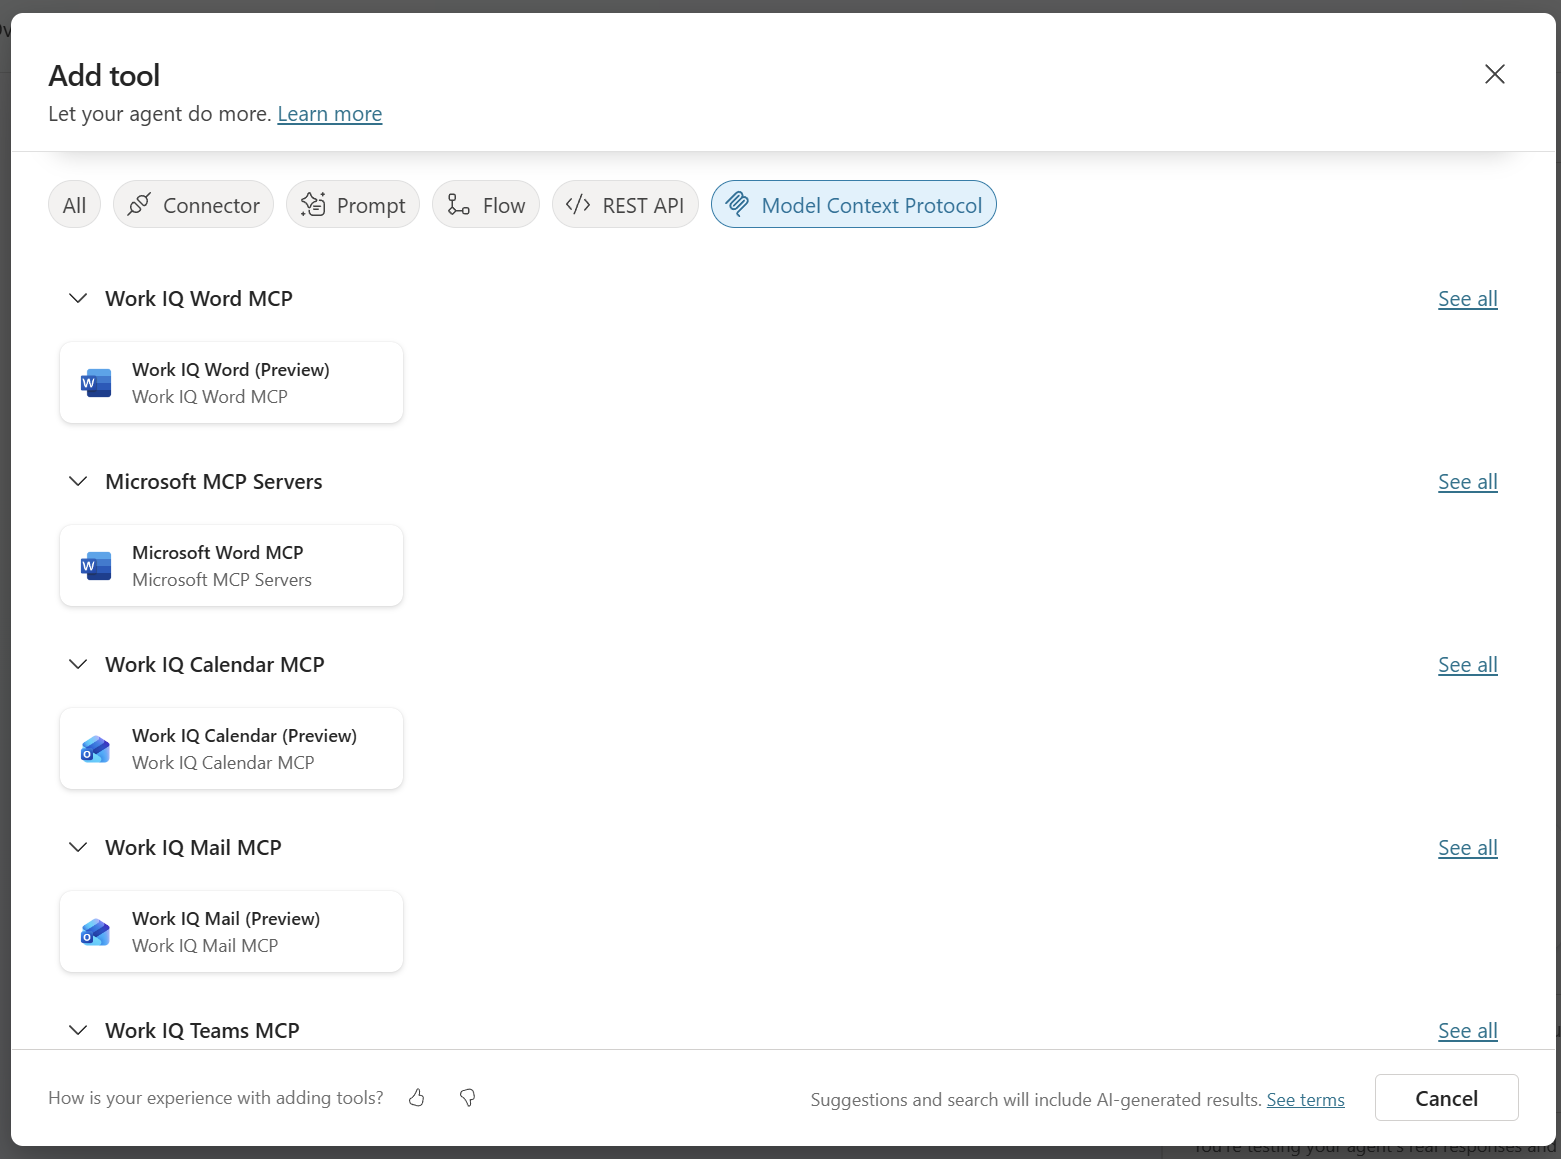Open Work IQ Word via its Word icon

coord(95,382)
